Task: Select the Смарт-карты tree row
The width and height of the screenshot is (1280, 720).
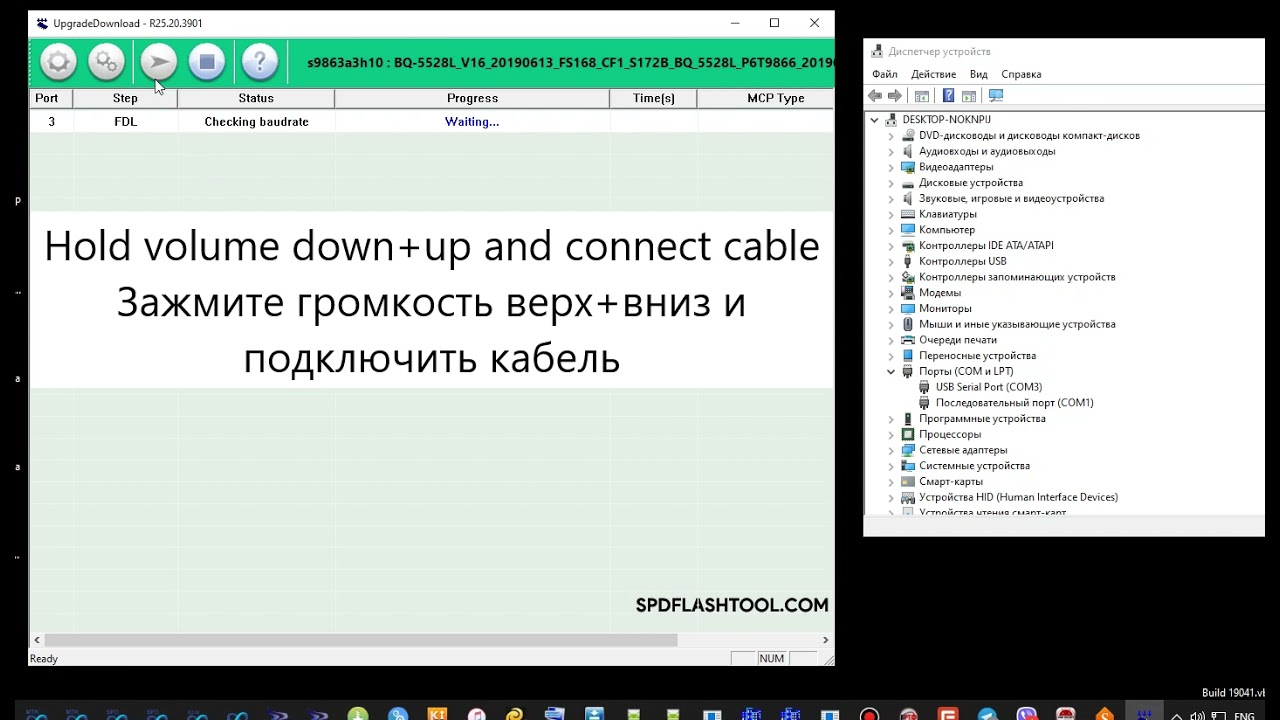Action: (950, 482)
